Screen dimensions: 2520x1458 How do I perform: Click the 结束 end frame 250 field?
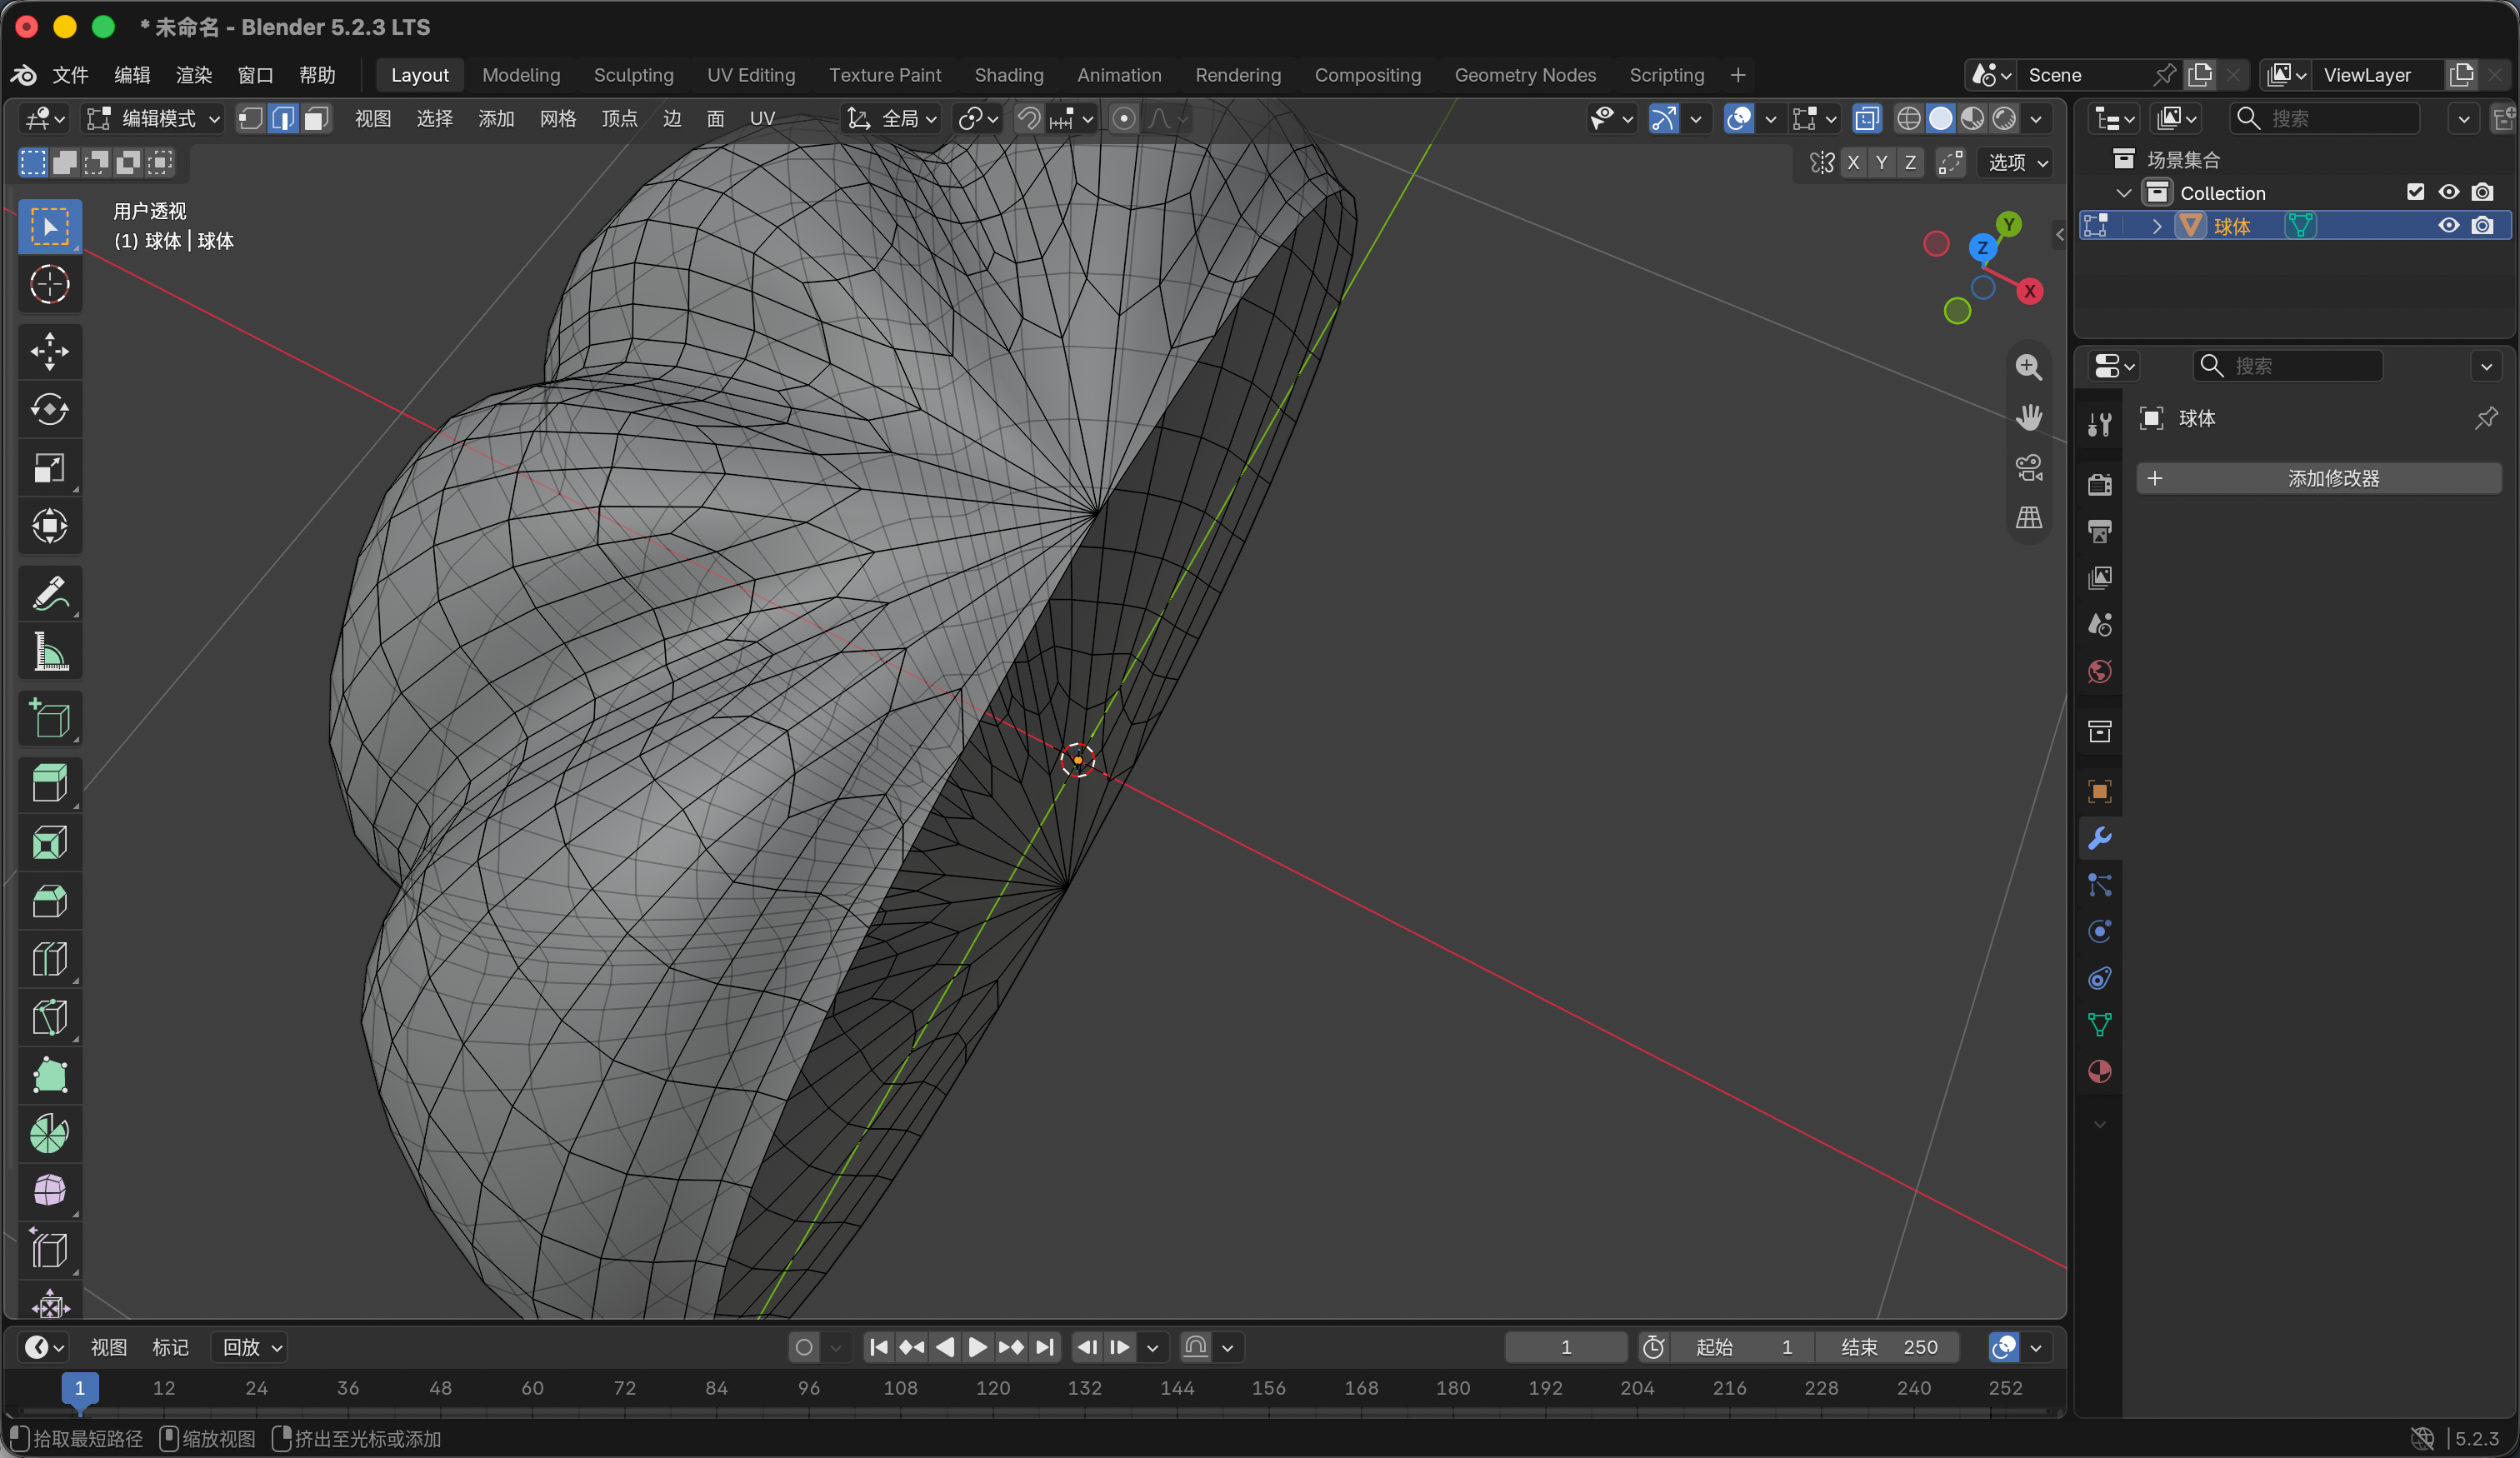[x=1887, y=1347]
